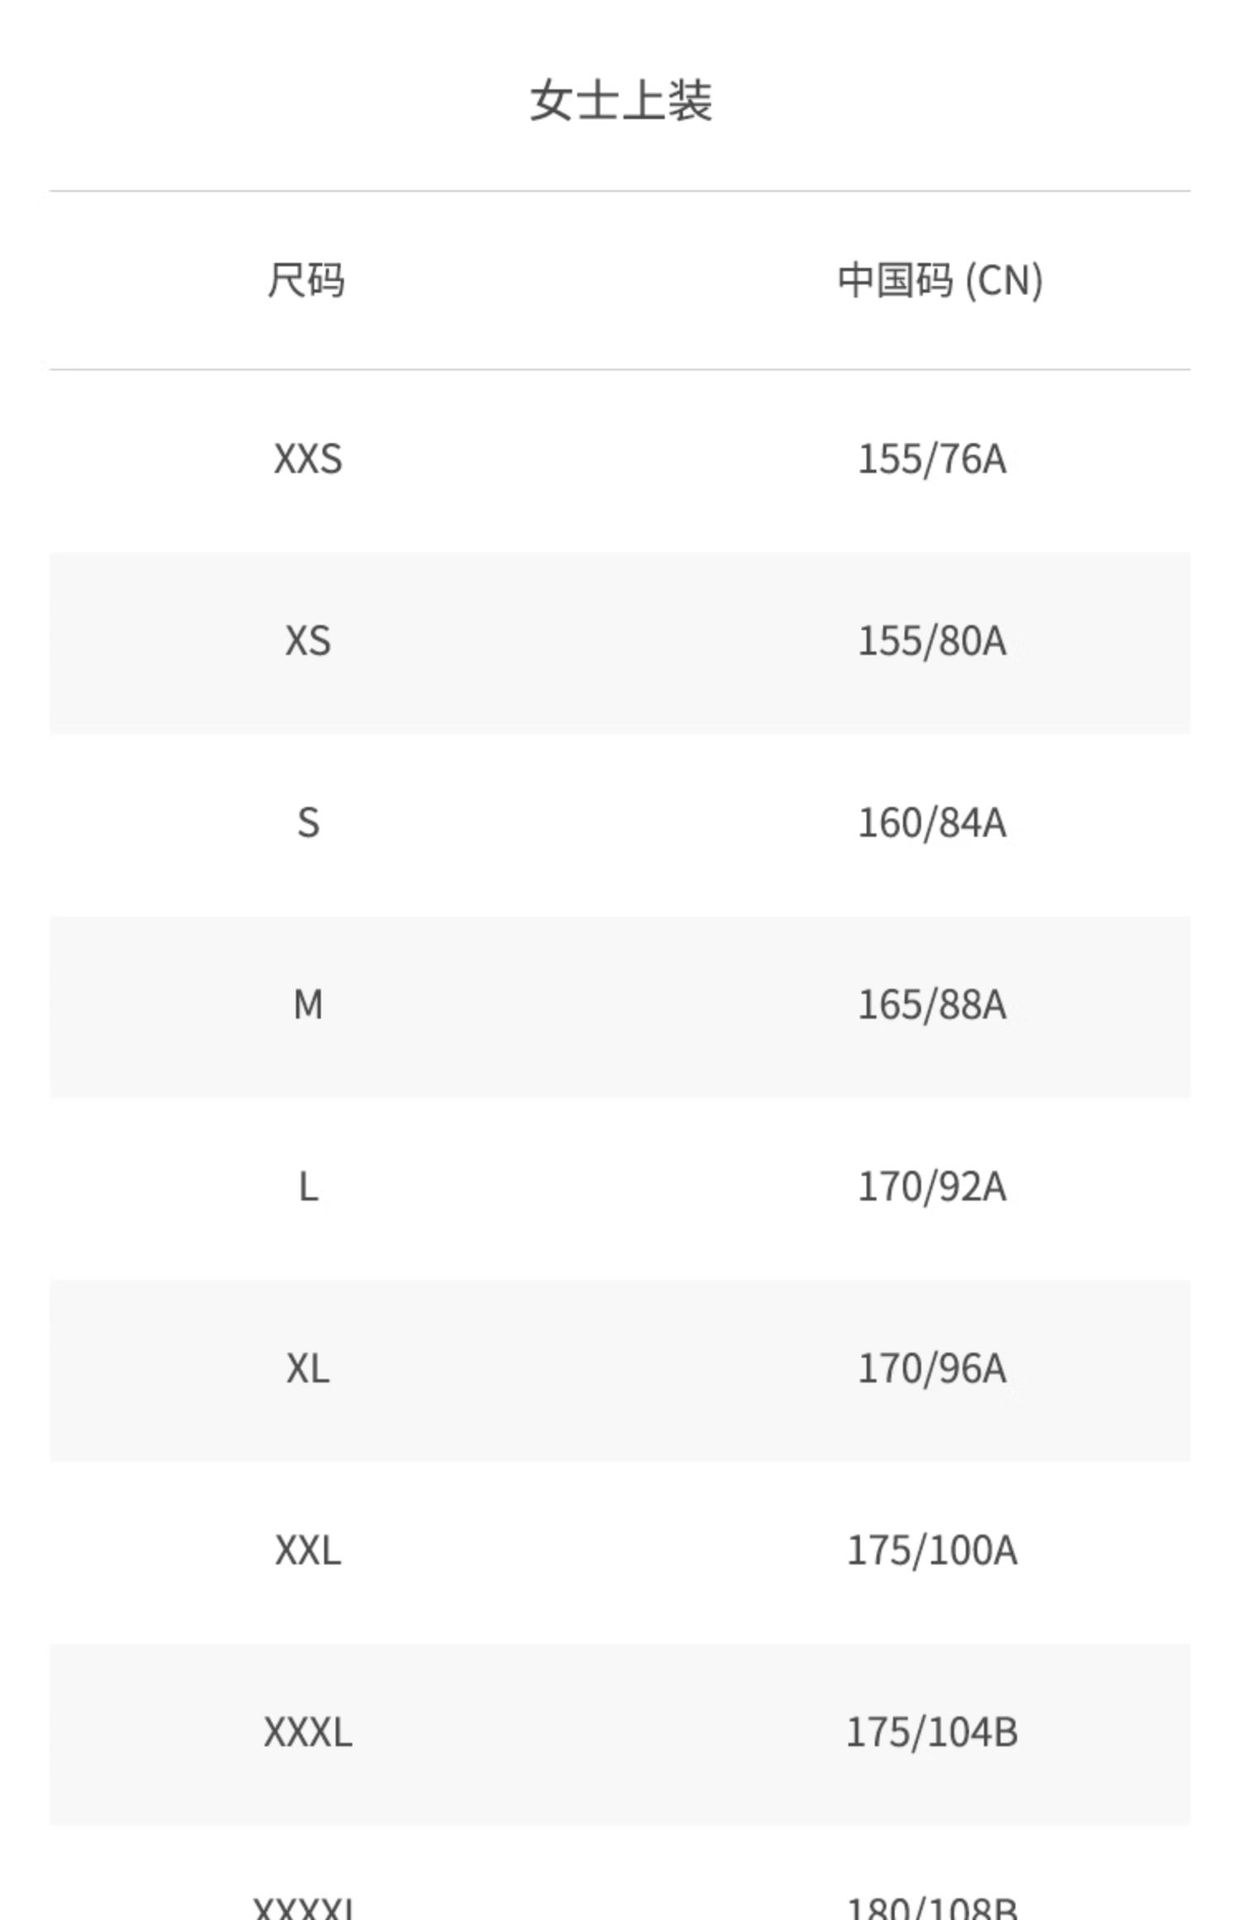Click the 175/100A value
The width and height of the screenshot is (1240, 1920).
point(932,1551)
